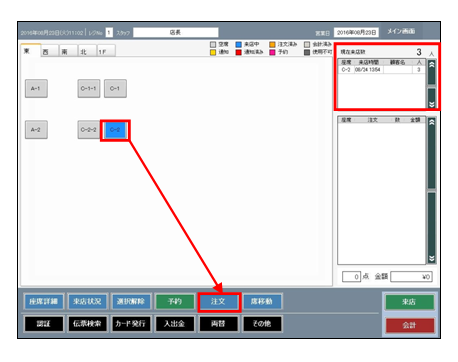Click page-down arrow in visitor list scrollbar

[x=432, y=98]
